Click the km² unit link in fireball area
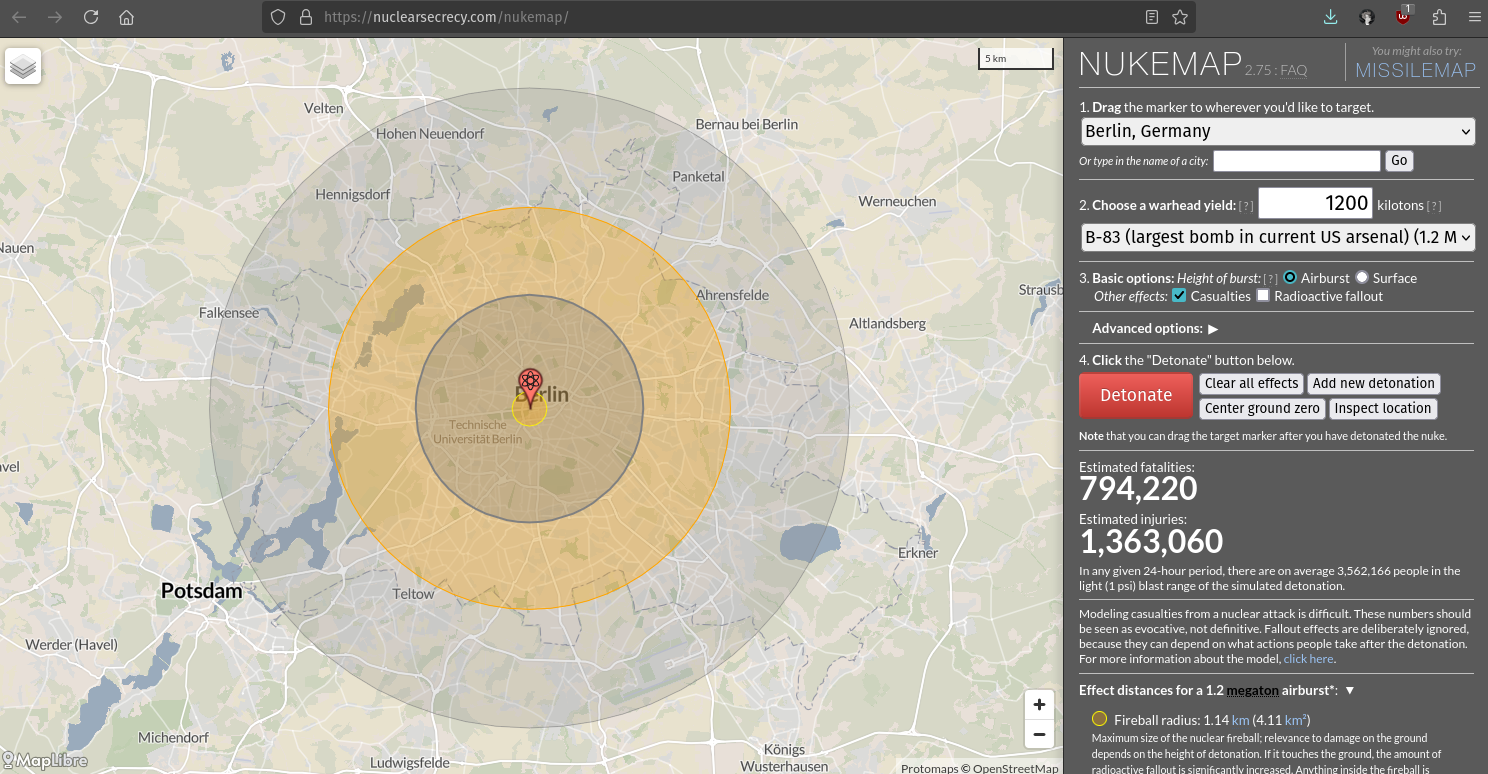The image size is (1488, 774). click(1295, 720)
